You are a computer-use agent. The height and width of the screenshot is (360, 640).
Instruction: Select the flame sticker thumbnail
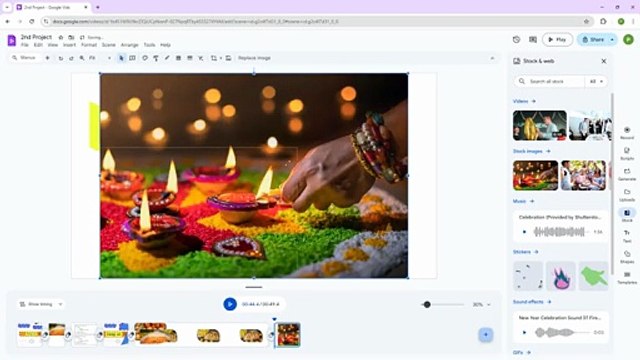[561, 277]
